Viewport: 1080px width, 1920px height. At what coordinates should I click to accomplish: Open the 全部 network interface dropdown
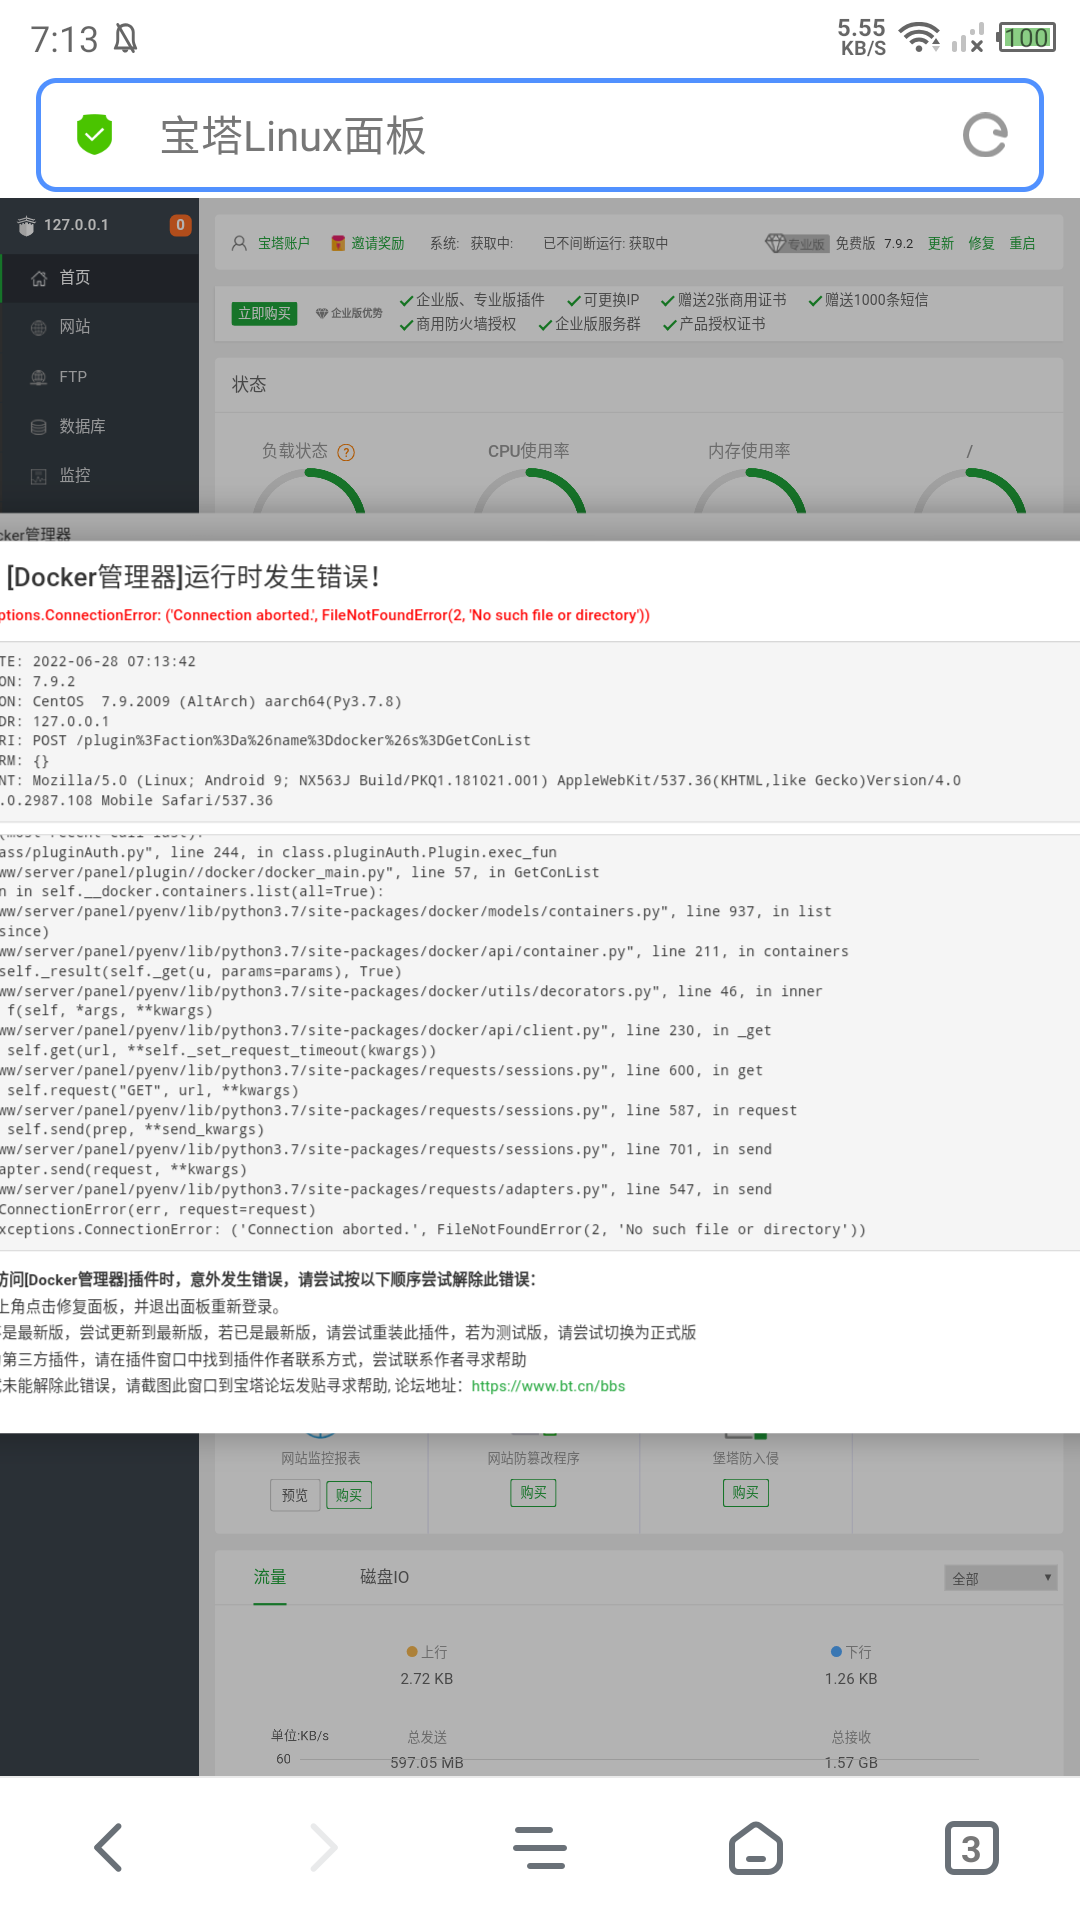(x=1001, y=1578)
